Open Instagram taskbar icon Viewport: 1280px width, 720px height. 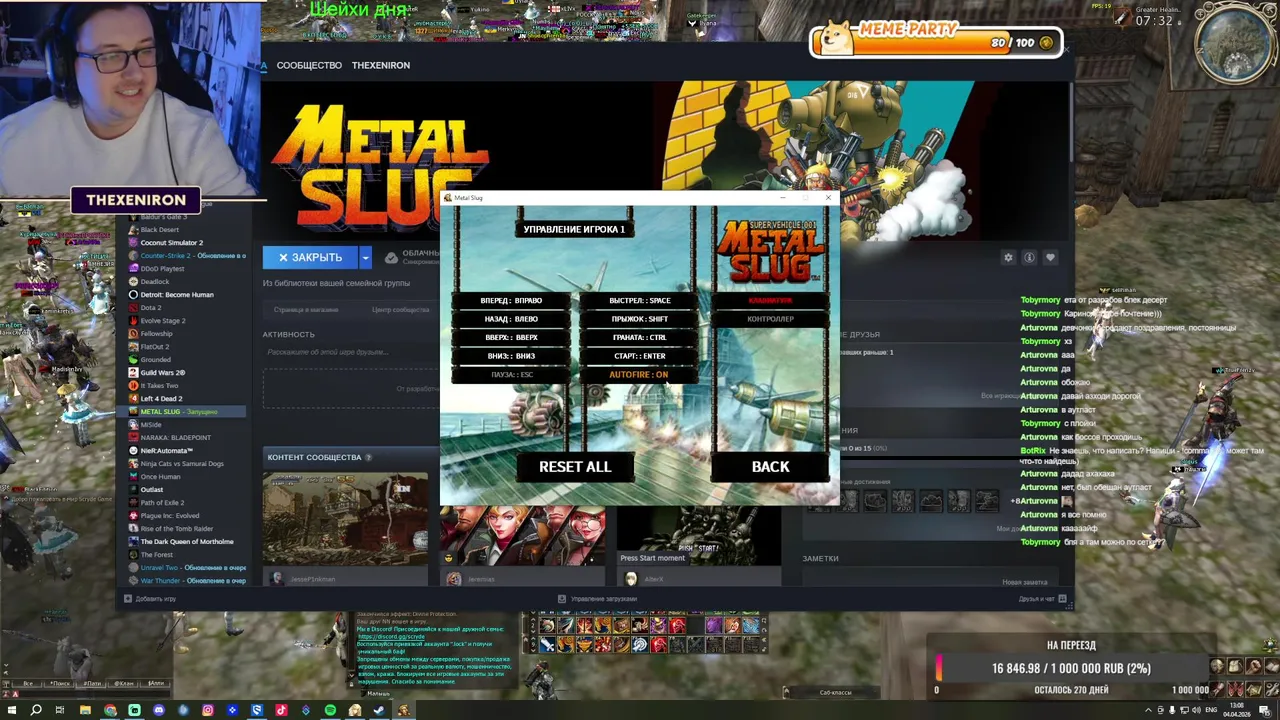208,710
